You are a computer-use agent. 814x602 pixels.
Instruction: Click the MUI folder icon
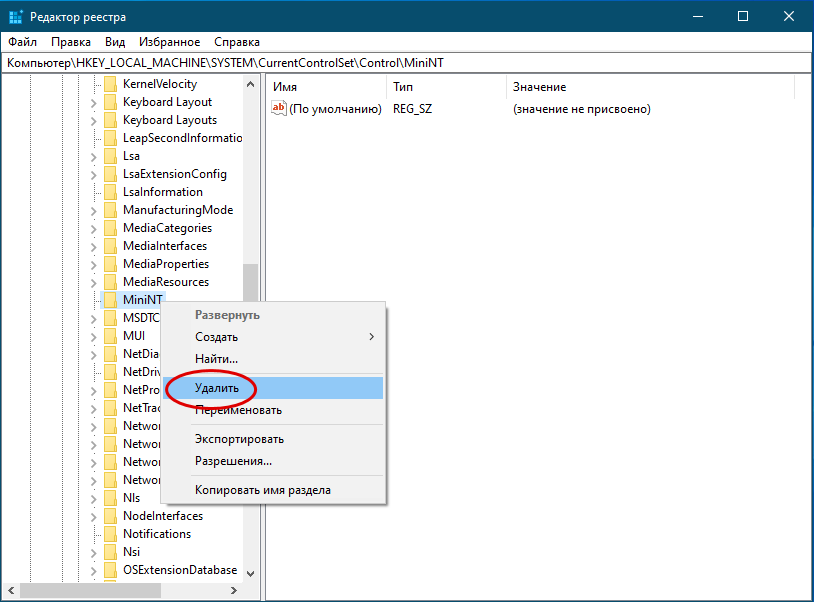pos(110,336)
